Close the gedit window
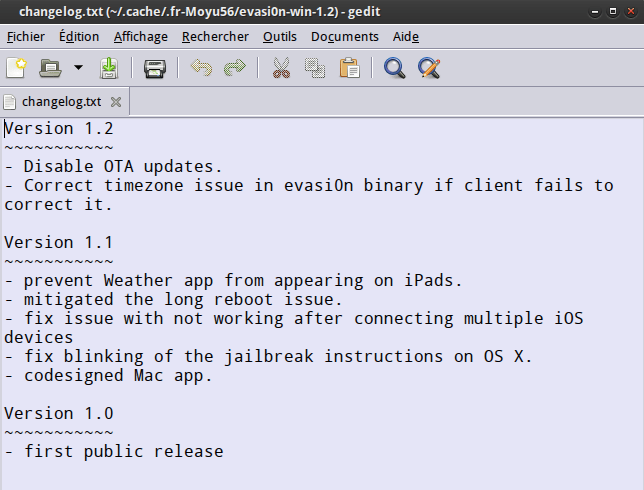This screenshot has height=490, width=644. coord(631,12)
